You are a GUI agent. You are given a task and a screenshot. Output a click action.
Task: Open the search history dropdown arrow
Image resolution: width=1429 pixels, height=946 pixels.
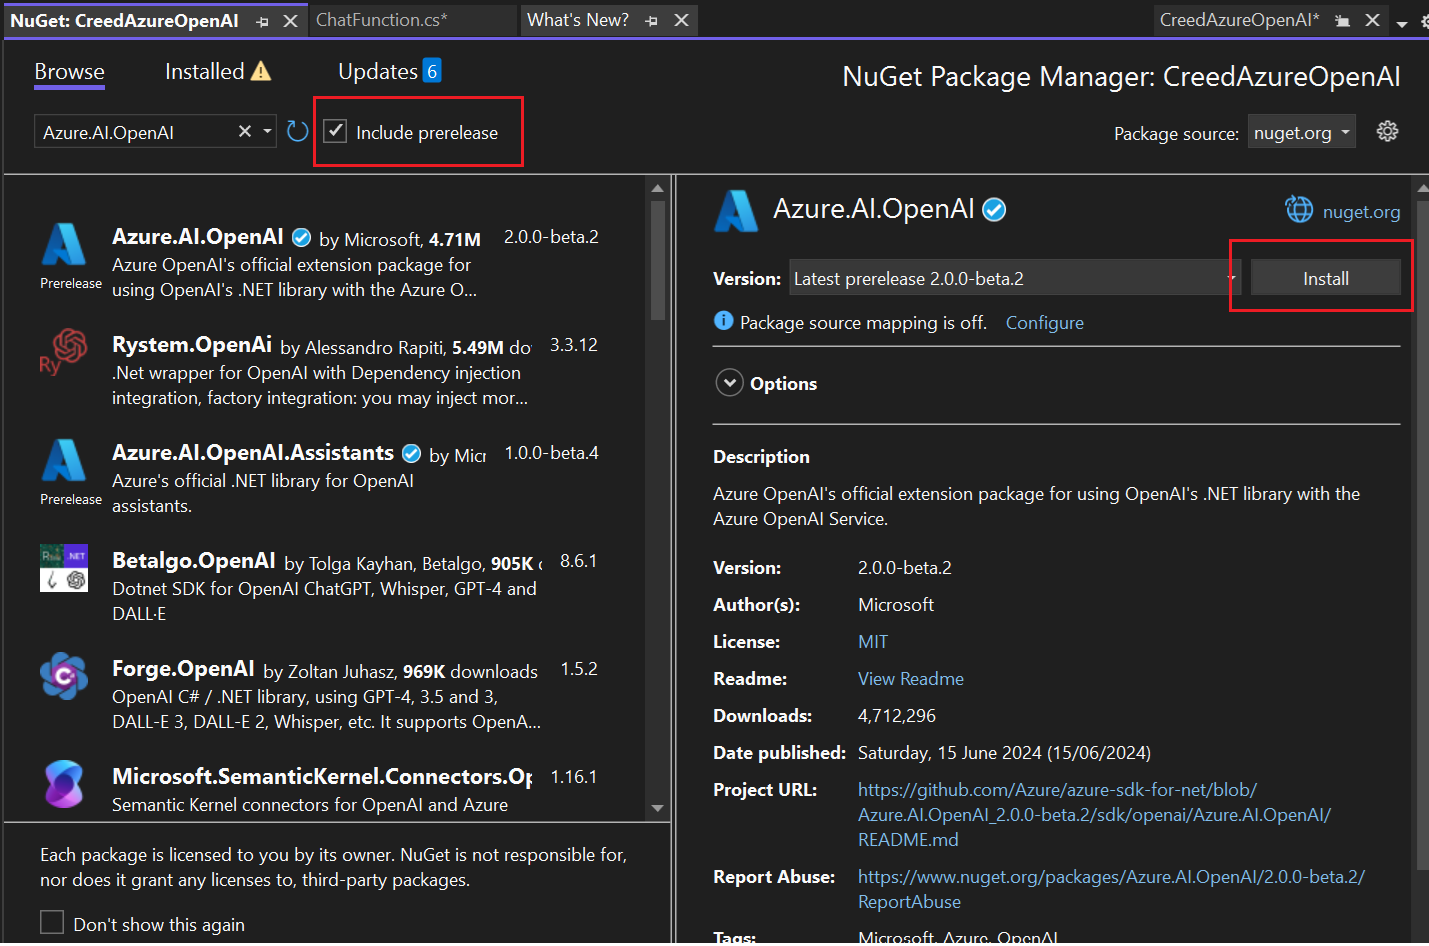(x=267, y=131)
